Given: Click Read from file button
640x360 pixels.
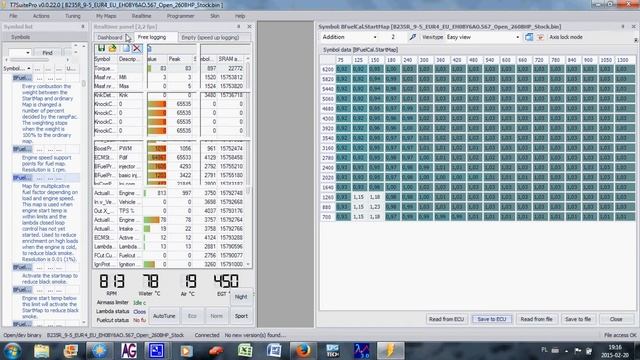Looking at the screenshot, I should click(536, 319).
